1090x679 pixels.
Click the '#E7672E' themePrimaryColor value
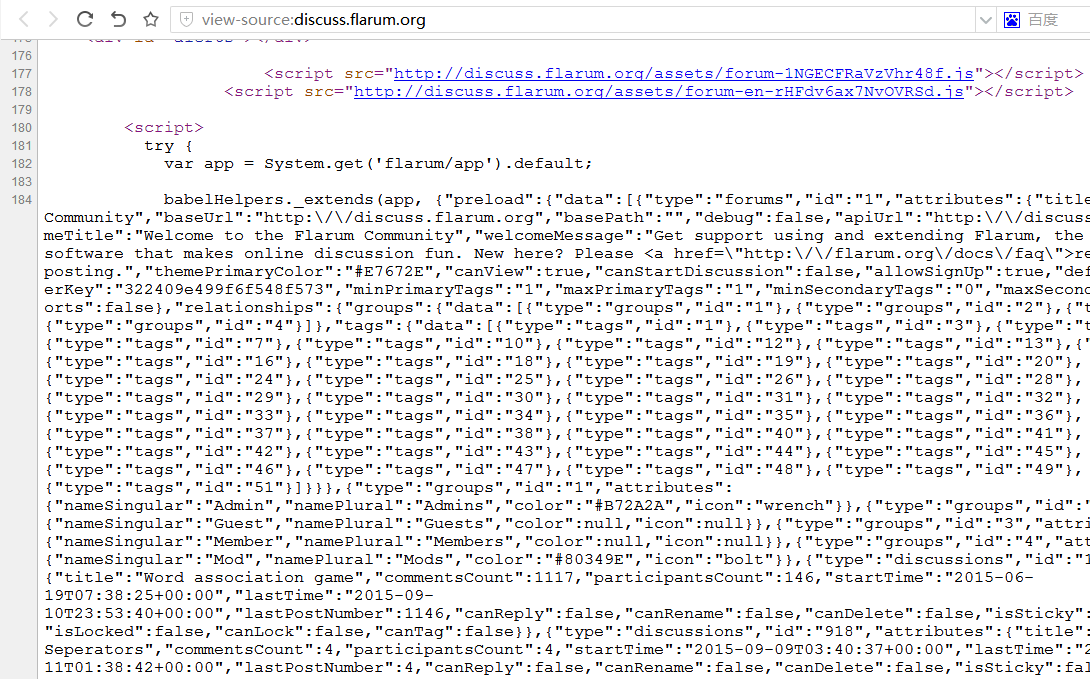point(389,272)
